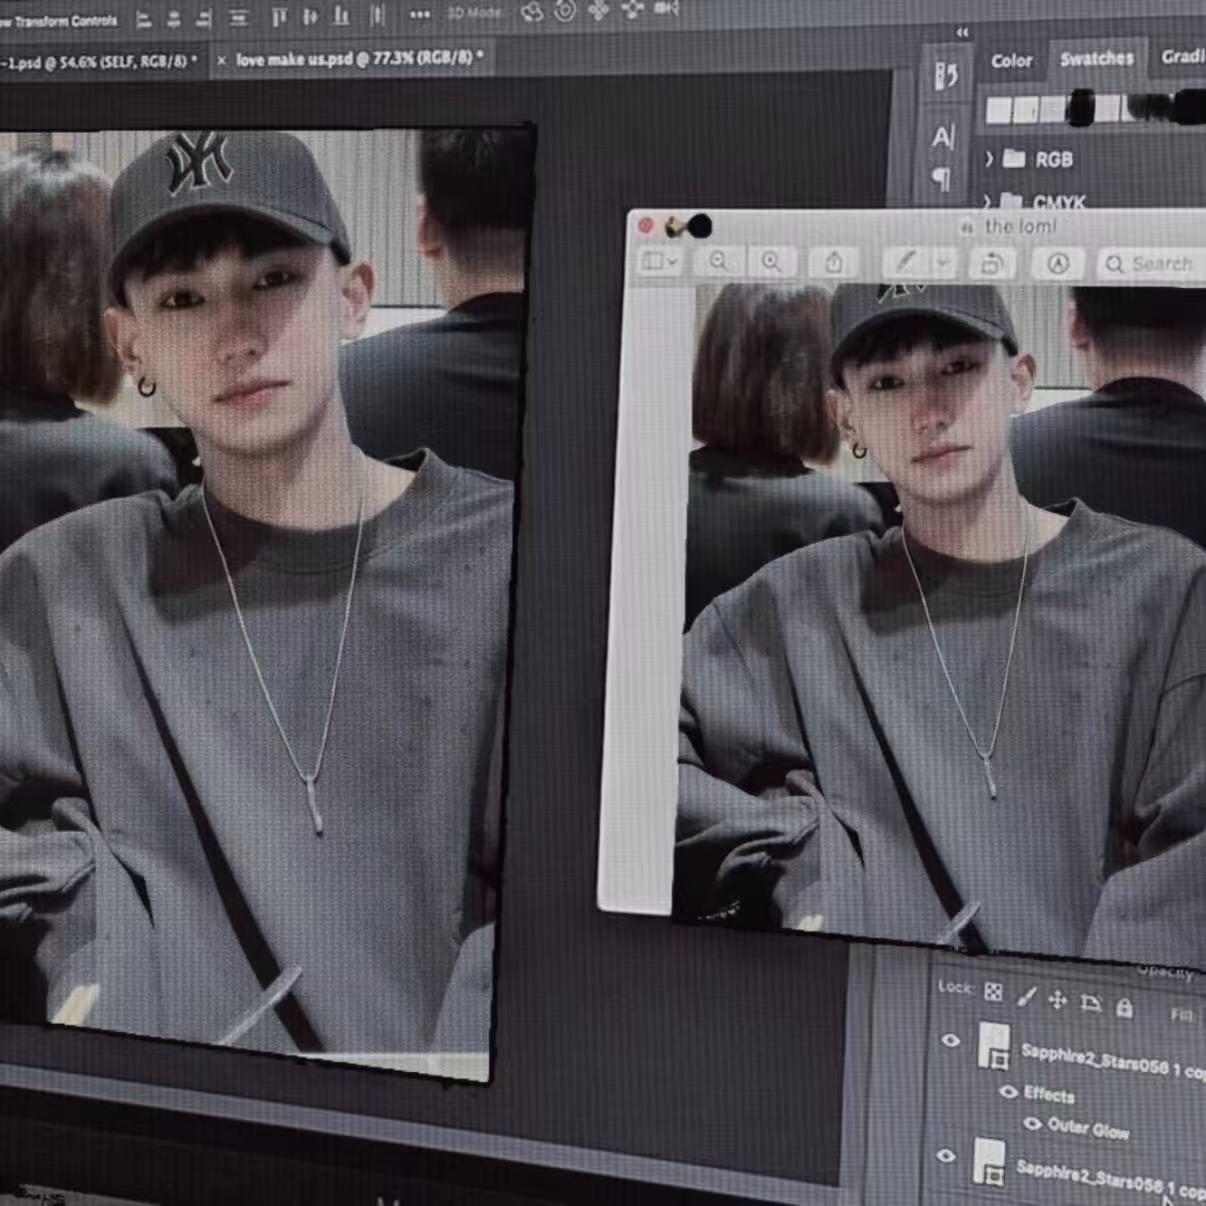
Task: Click the Lock all padlock icon
Action: (1124, 1007)
